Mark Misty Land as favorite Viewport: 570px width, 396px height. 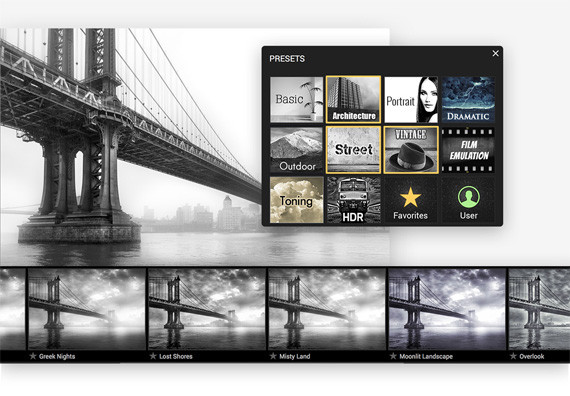(273, 356)
